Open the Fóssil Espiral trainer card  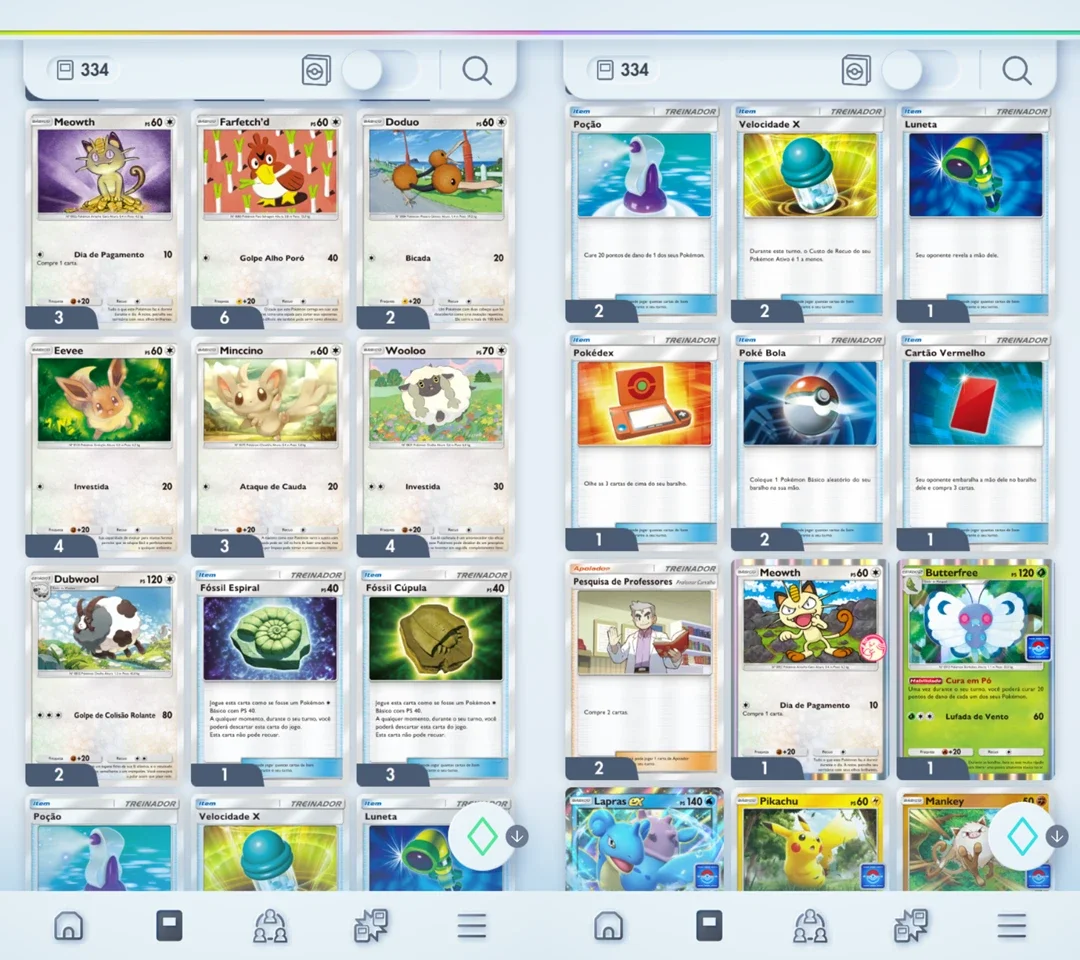tap(270, 676)
